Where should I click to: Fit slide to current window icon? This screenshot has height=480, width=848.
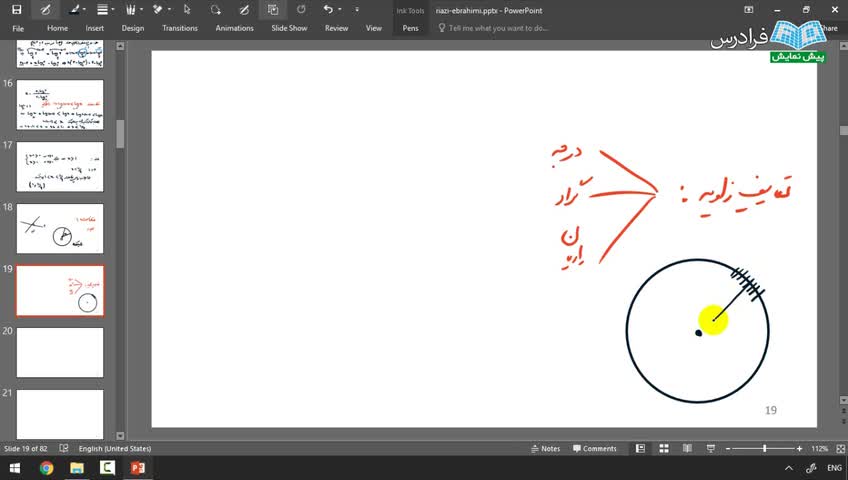840,449
